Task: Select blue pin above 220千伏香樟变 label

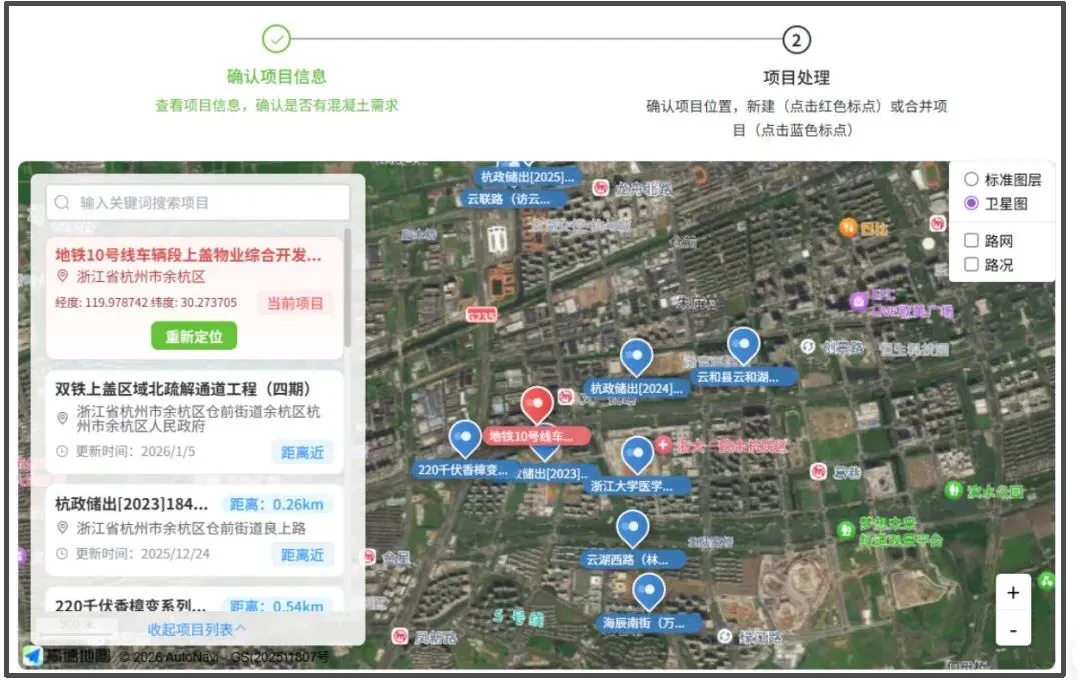Action: [x=465, y=438]
